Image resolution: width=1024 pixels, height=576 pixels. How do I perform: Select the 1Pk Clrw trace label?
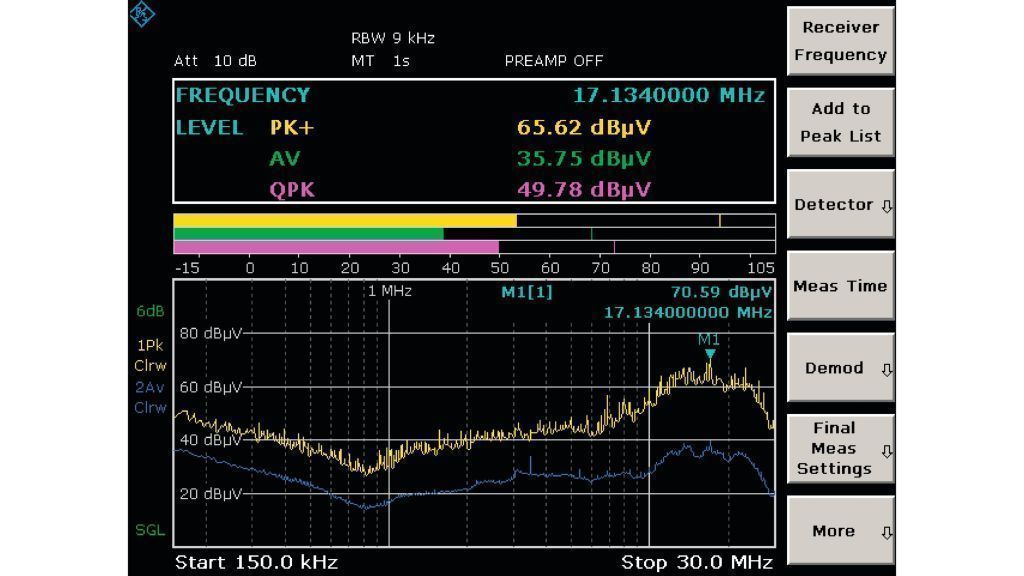[x=150, y=355]
